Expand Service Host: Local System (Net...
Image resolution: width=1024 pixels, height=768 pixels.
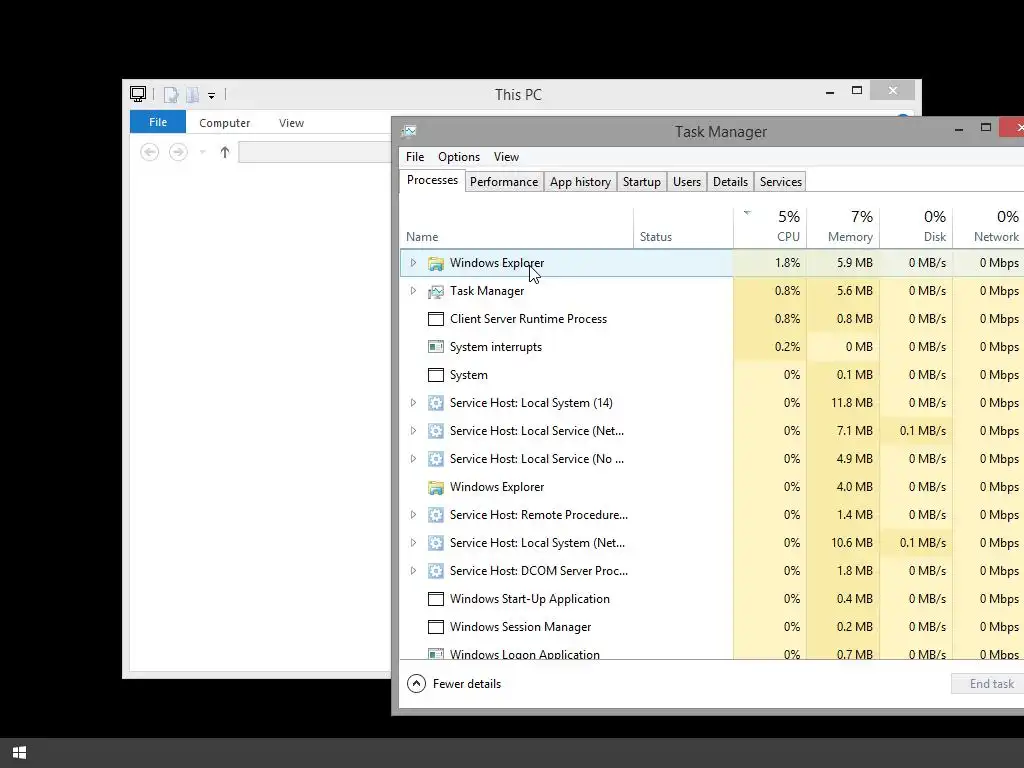coord(413,543)
